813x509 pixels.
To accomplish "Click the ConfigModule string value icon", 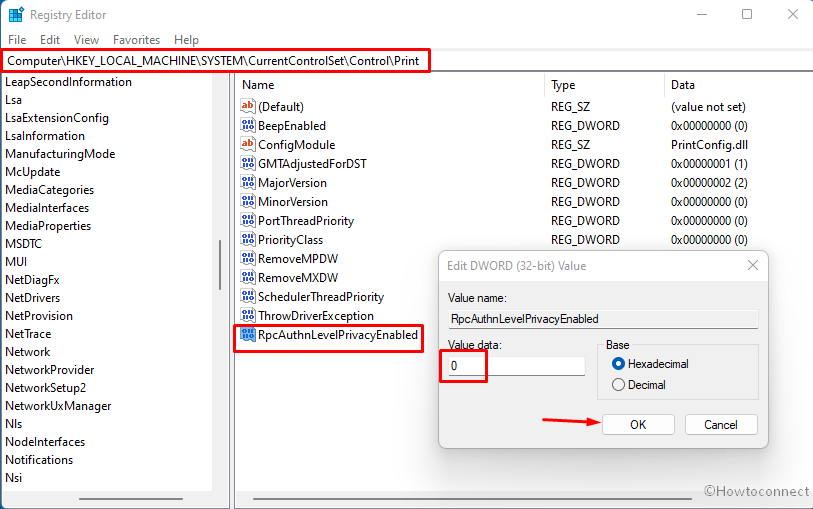I will [248, 144].
